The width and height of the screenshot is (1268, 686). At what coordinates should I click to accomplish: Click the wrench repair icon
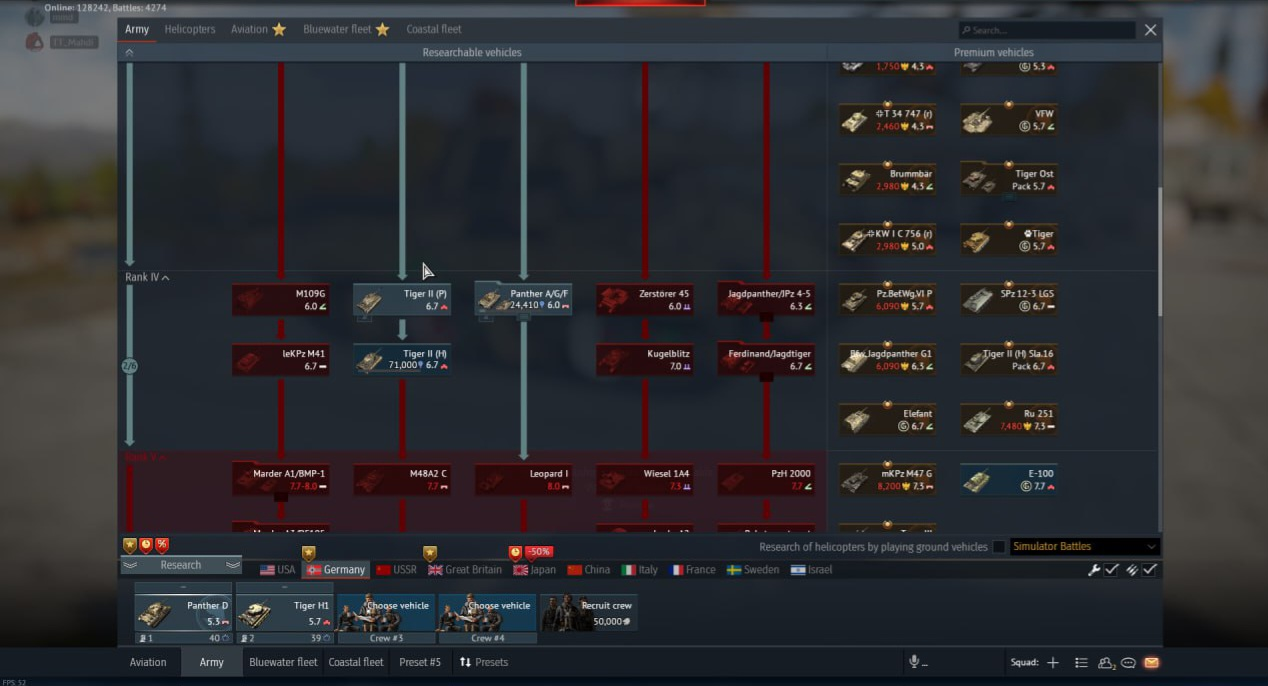pyautogui.click(x=1094, y=570)
